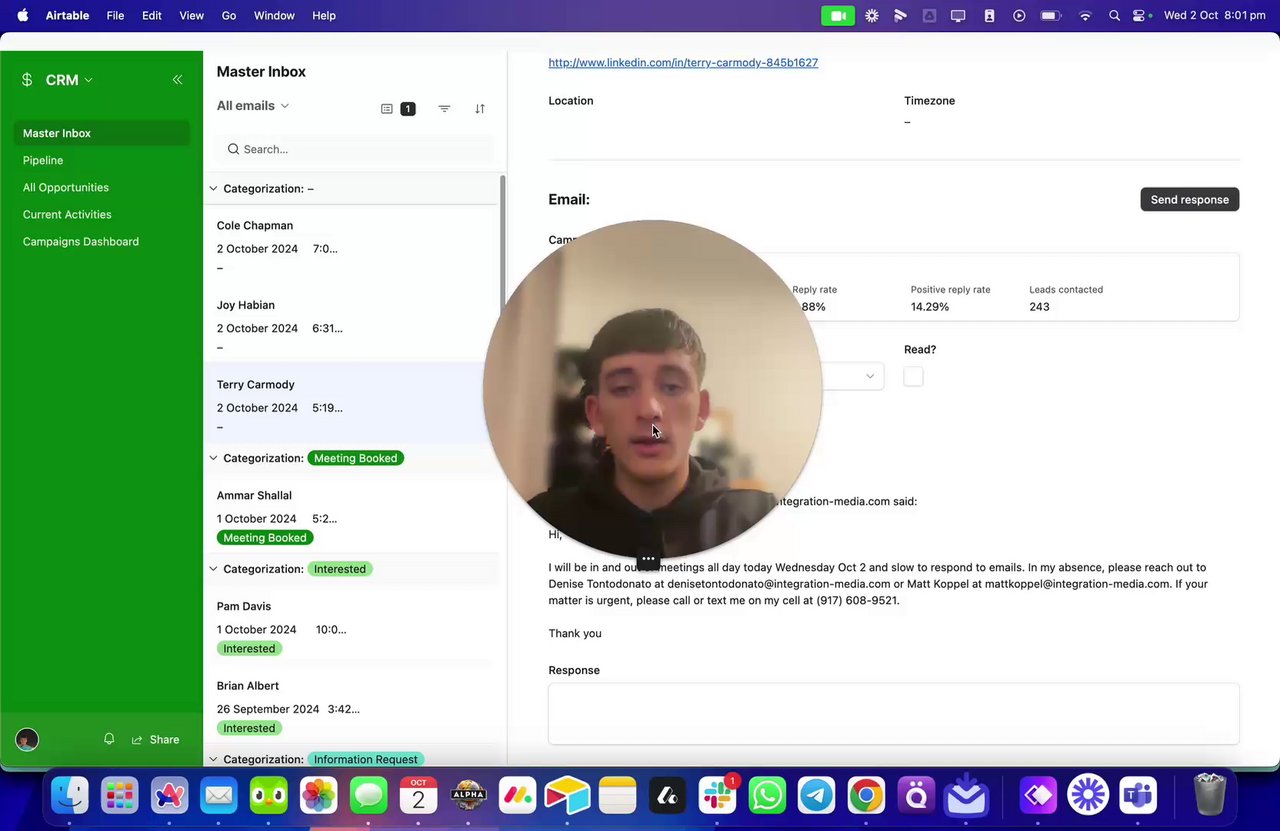Click the Send response button
The height and width of the screenshot is (831, 1280).
pyautogui.click(x=1190, y=199)
